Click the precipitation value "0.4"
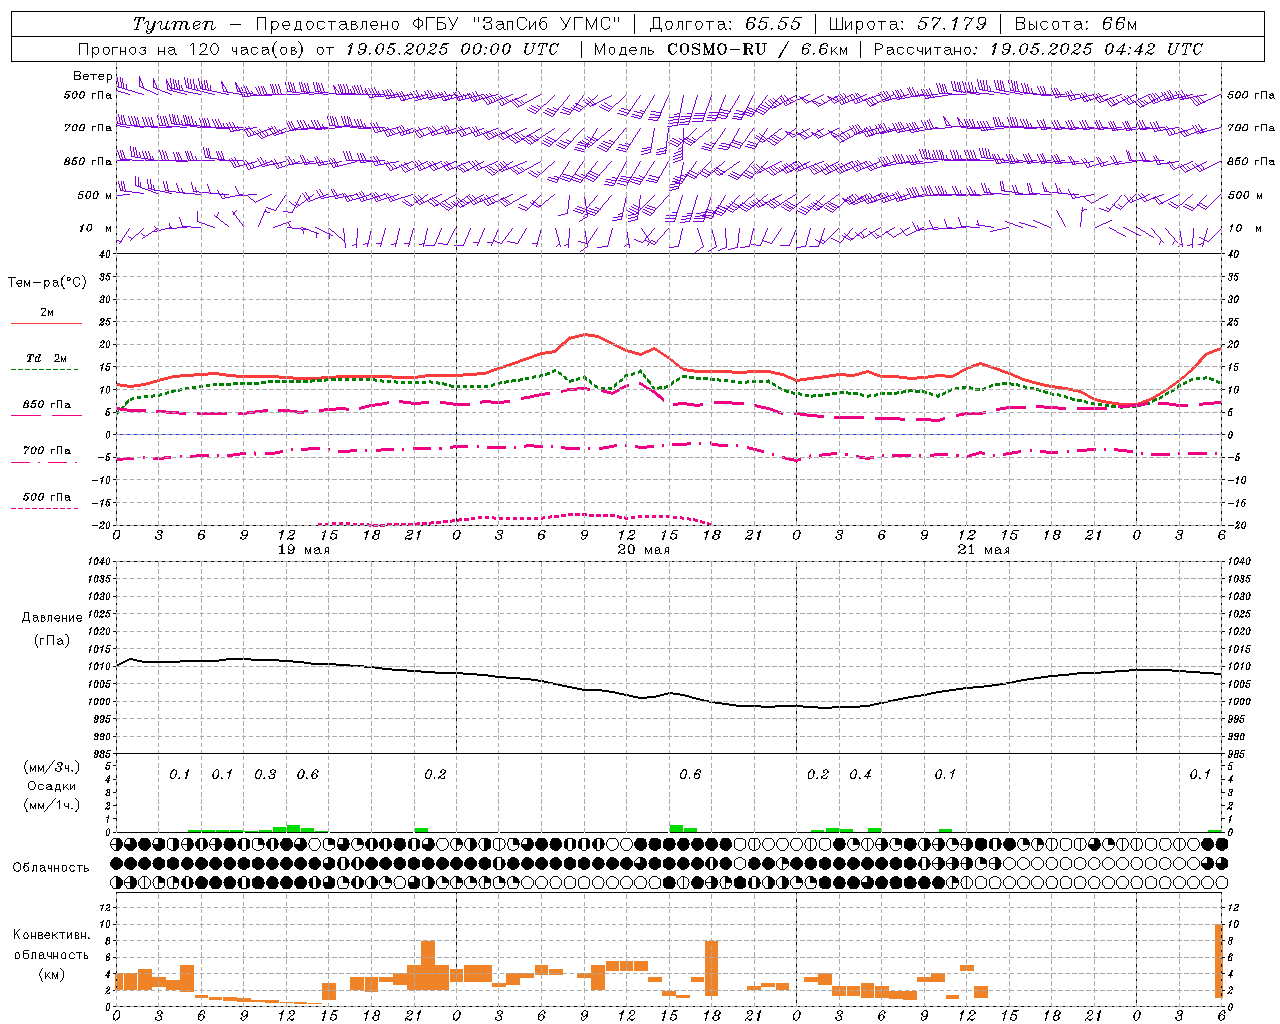 click(860, 775)
